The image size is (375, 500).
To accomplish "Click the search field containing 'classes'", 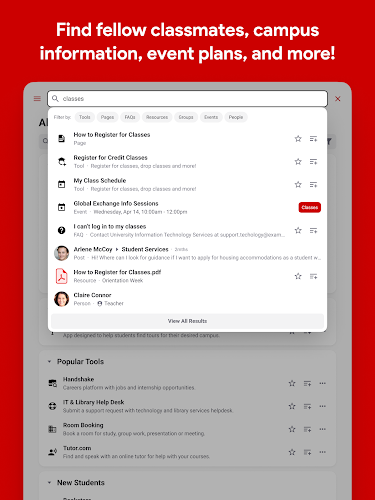I will pos(187,99).
